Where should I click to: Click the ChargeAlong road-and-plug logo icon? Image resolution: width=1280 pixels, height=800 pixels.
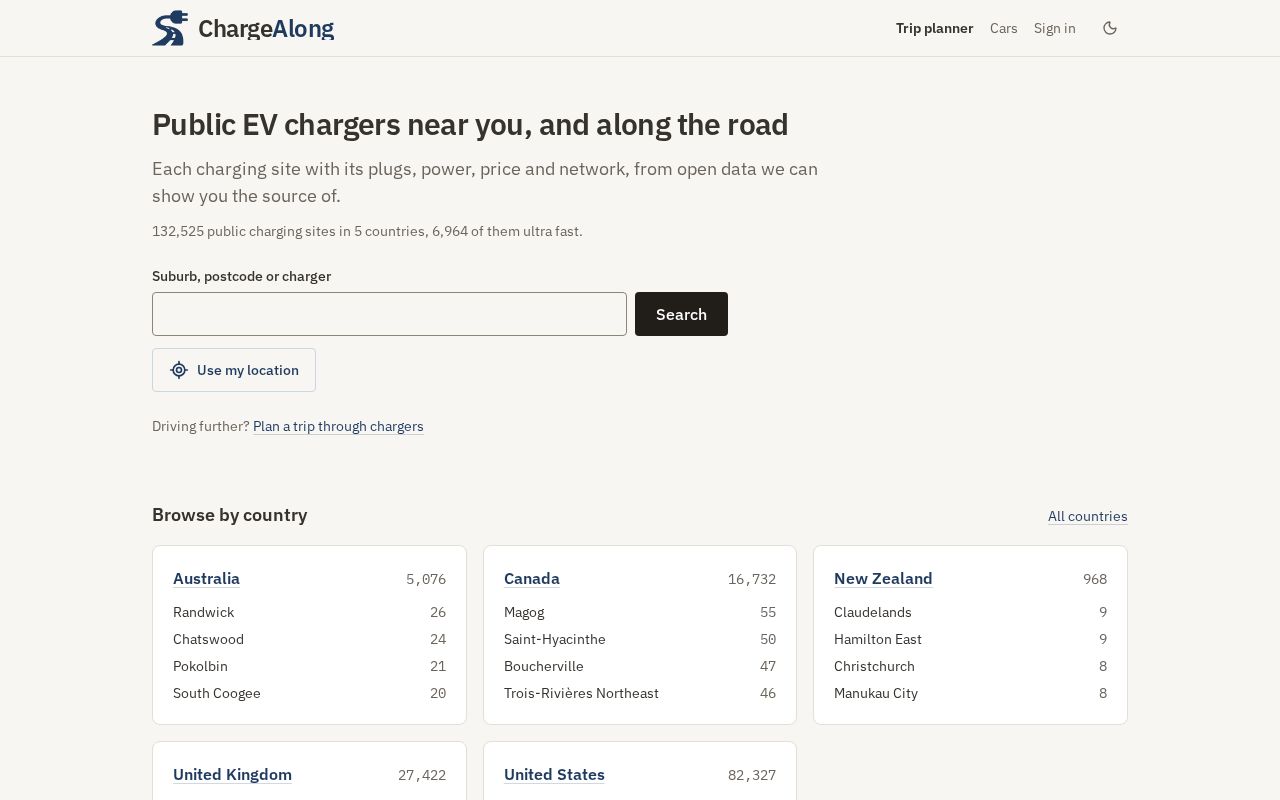click(170, 28)
